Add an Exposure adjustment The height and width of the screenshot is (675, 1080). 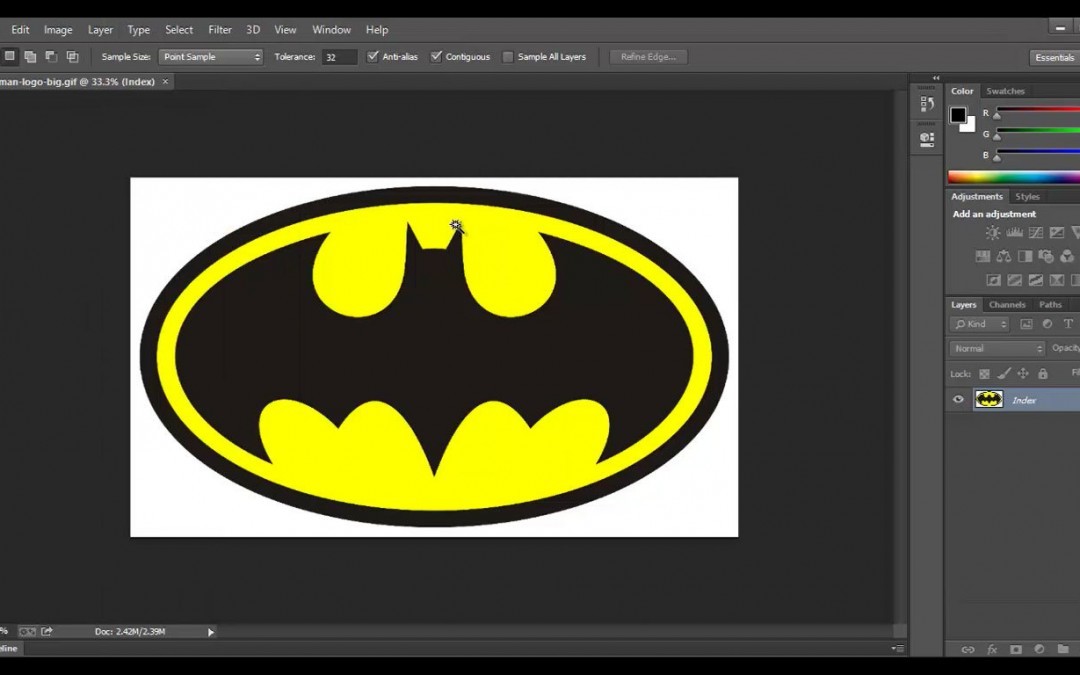coord(1057,233)
